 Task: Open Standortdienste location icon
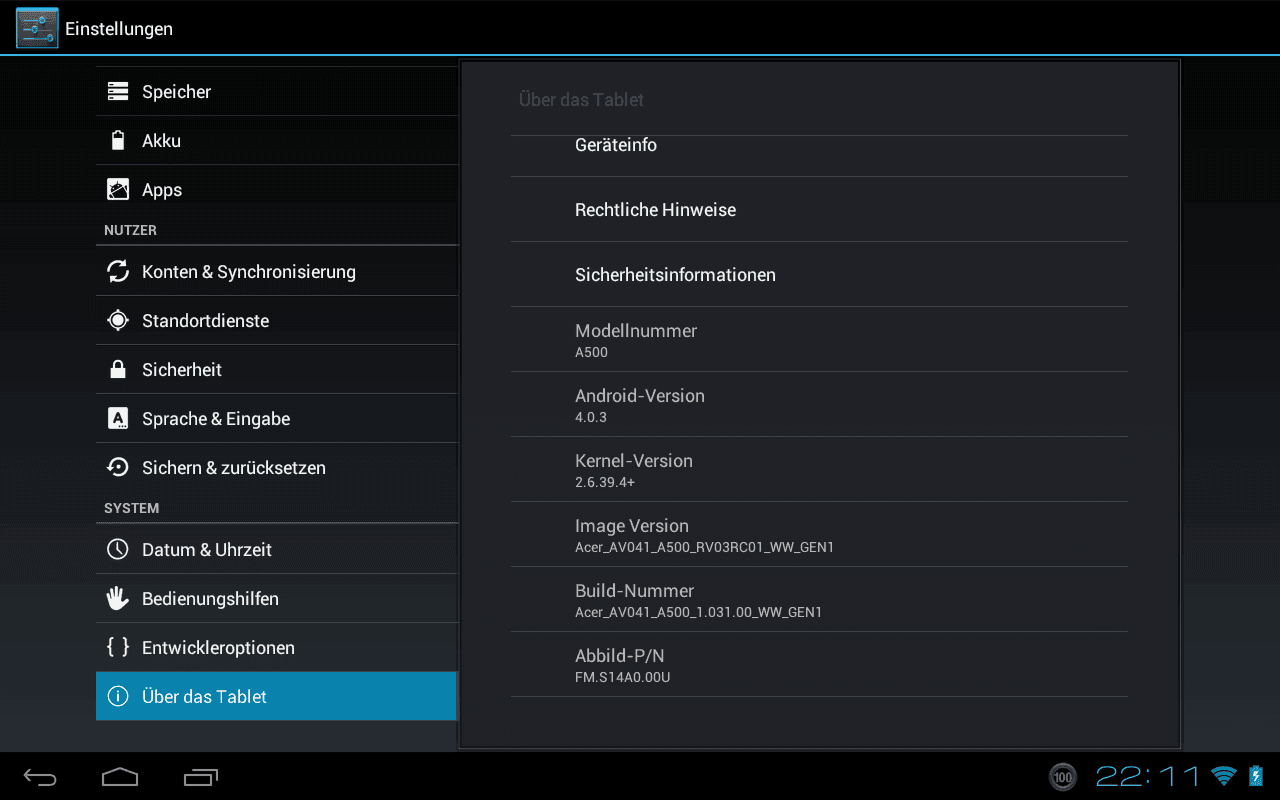coord(118,320)
